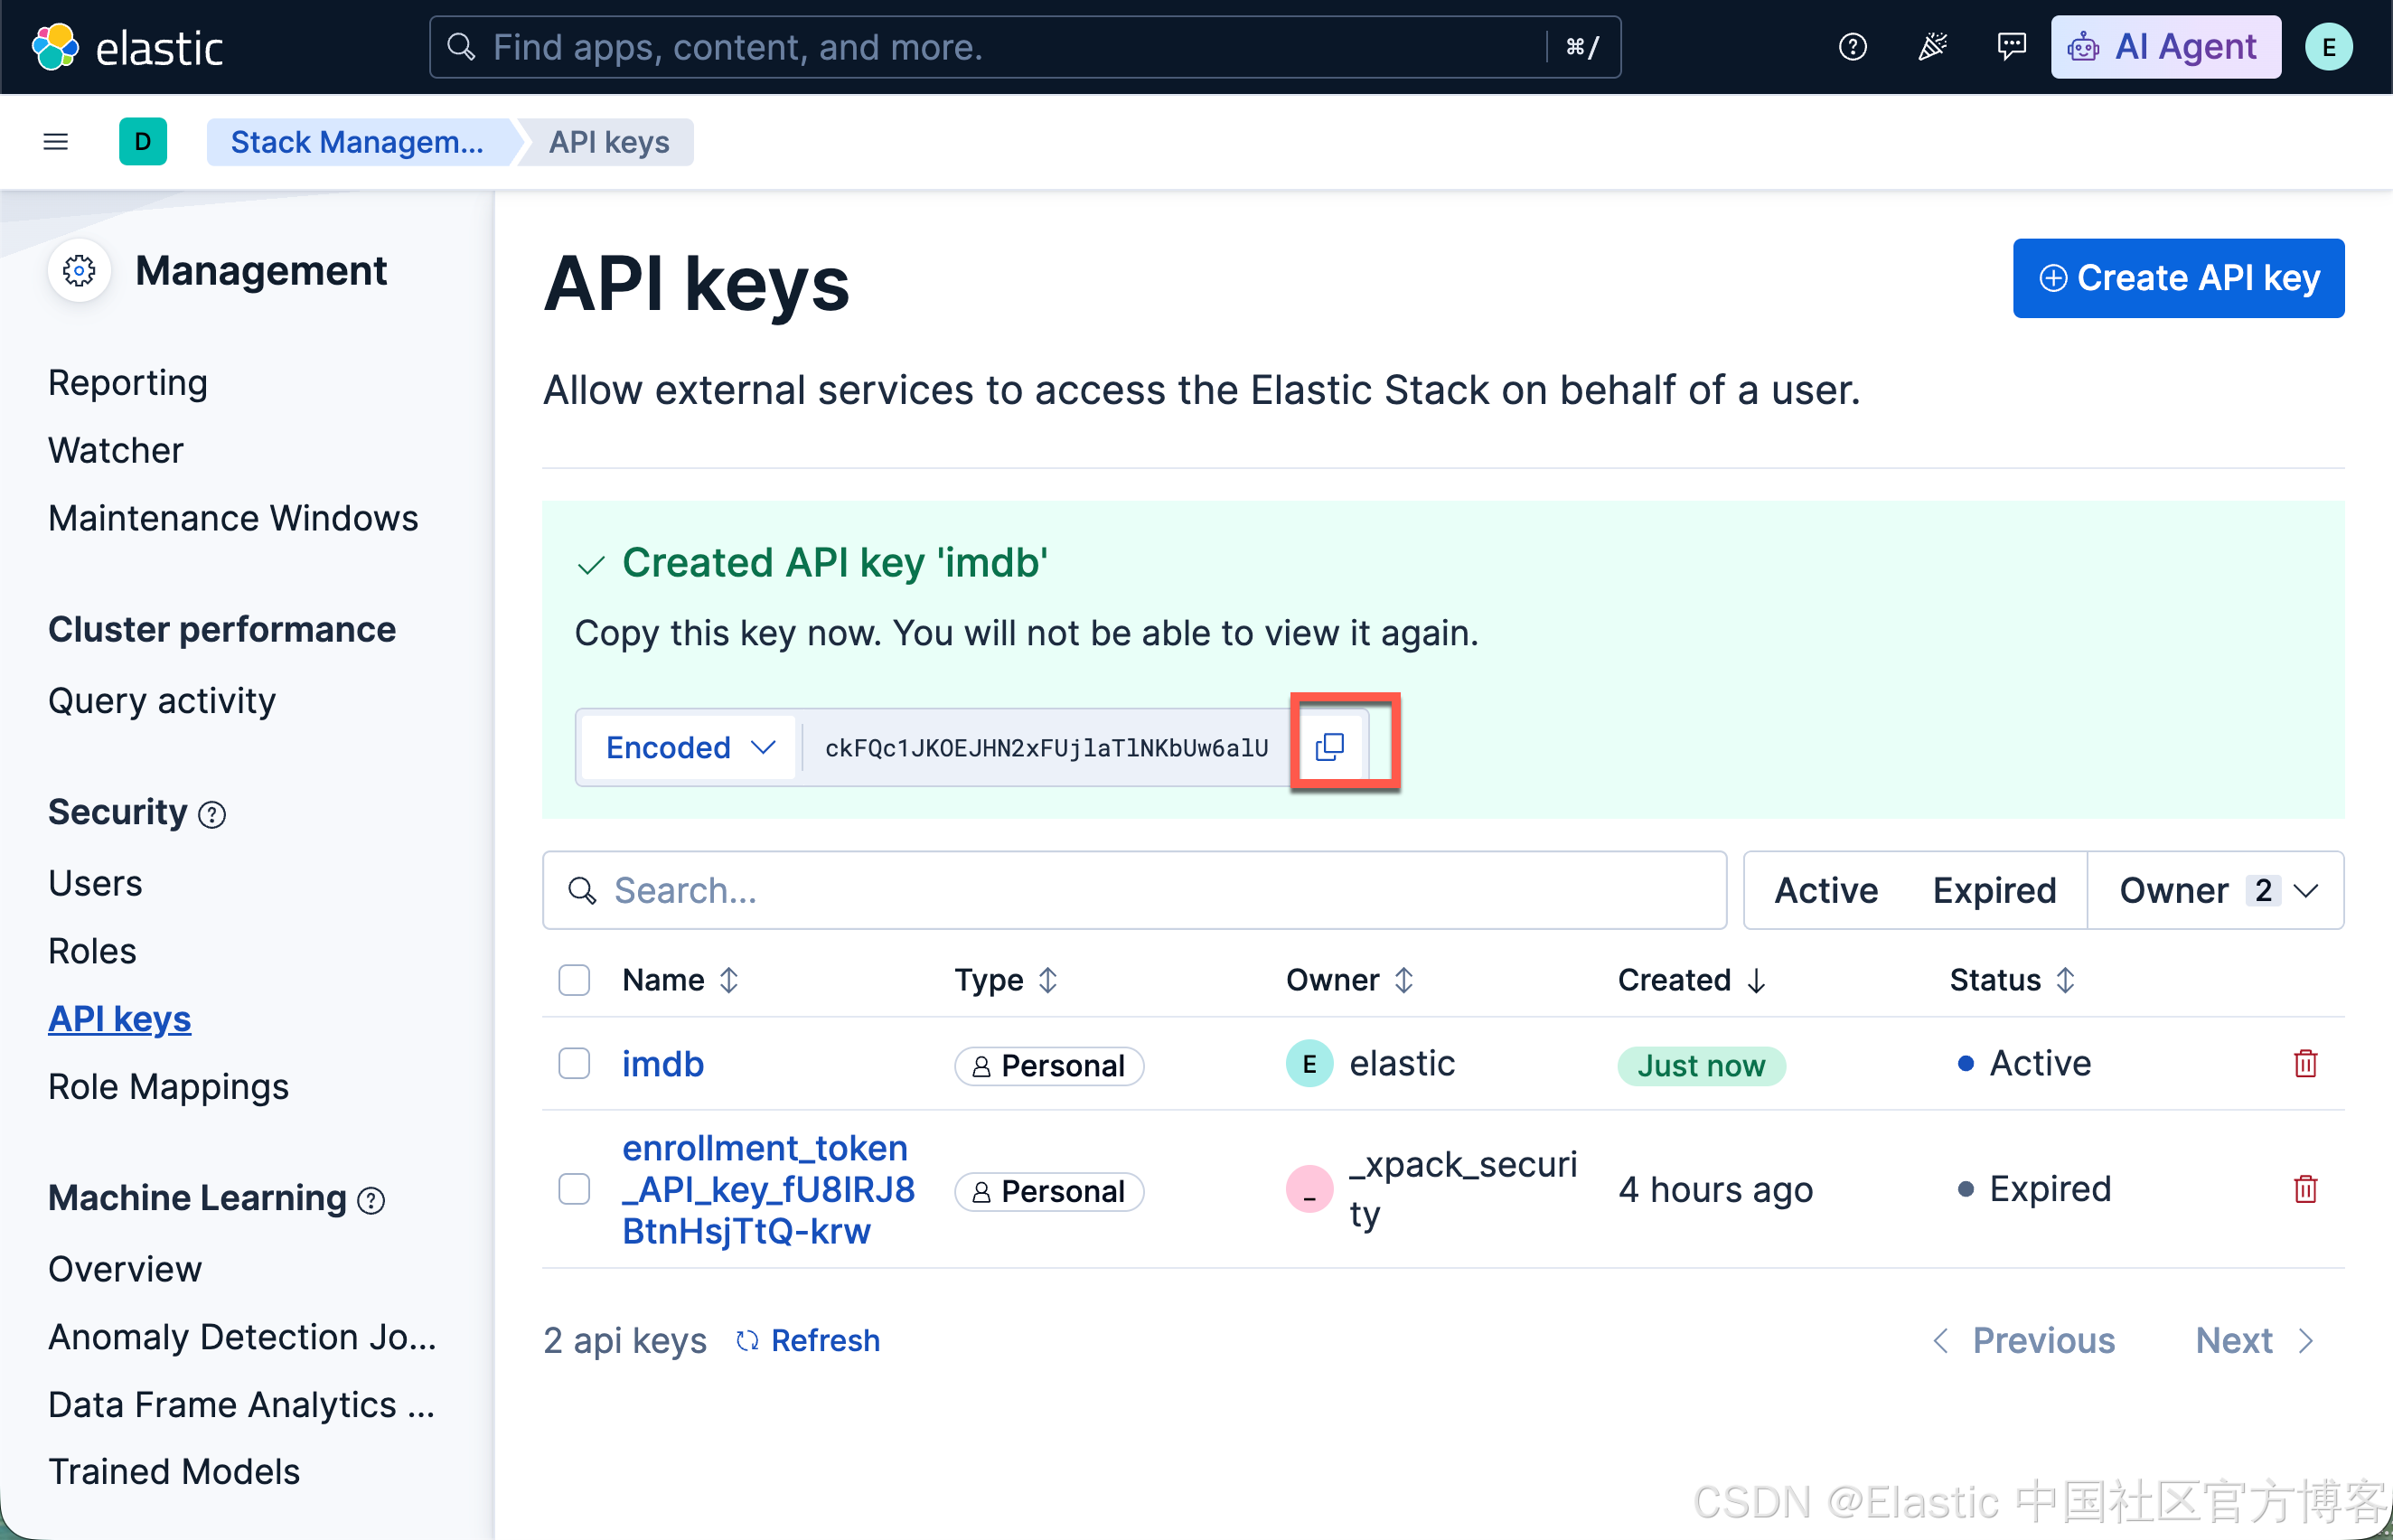This screenshot has height=1540, width=2393.
Task: Click the Machine Learning section help icon
Action: pos(371,1200)
